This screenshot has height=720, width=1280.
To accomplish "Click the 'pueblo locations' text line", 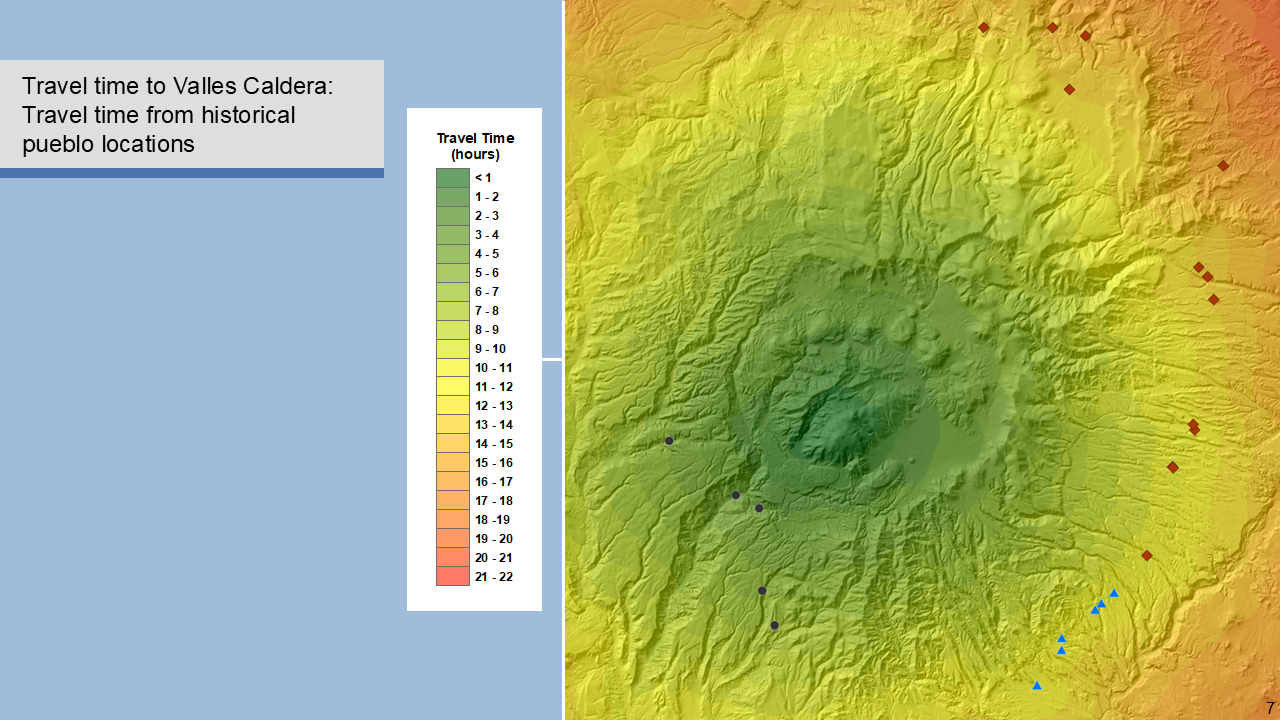I will click(108, 144).
